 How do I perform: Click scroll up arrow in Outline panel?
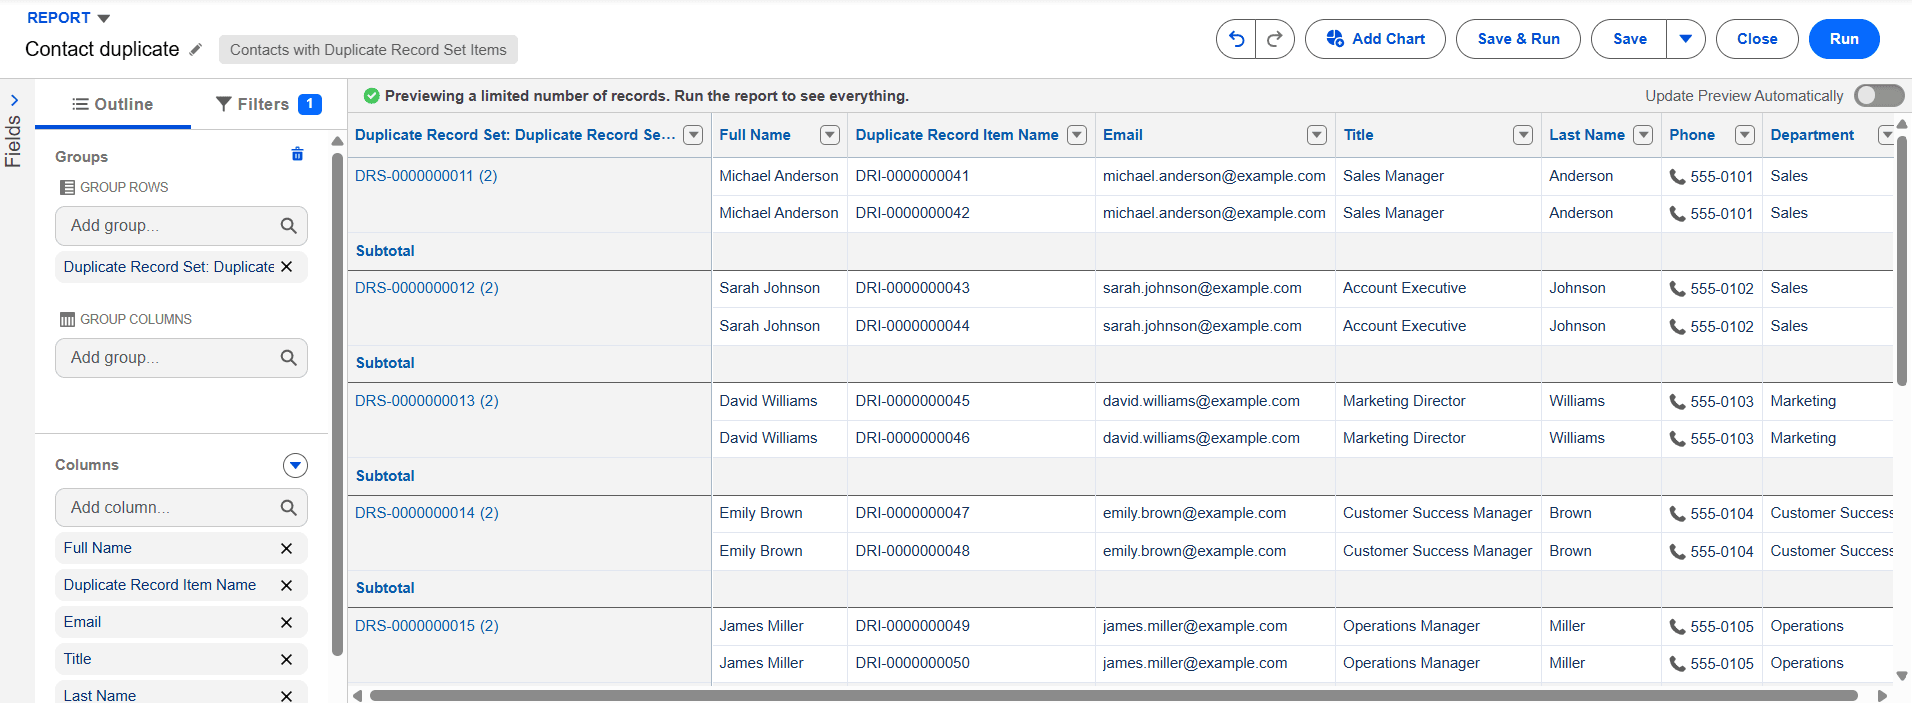[337, 141]
